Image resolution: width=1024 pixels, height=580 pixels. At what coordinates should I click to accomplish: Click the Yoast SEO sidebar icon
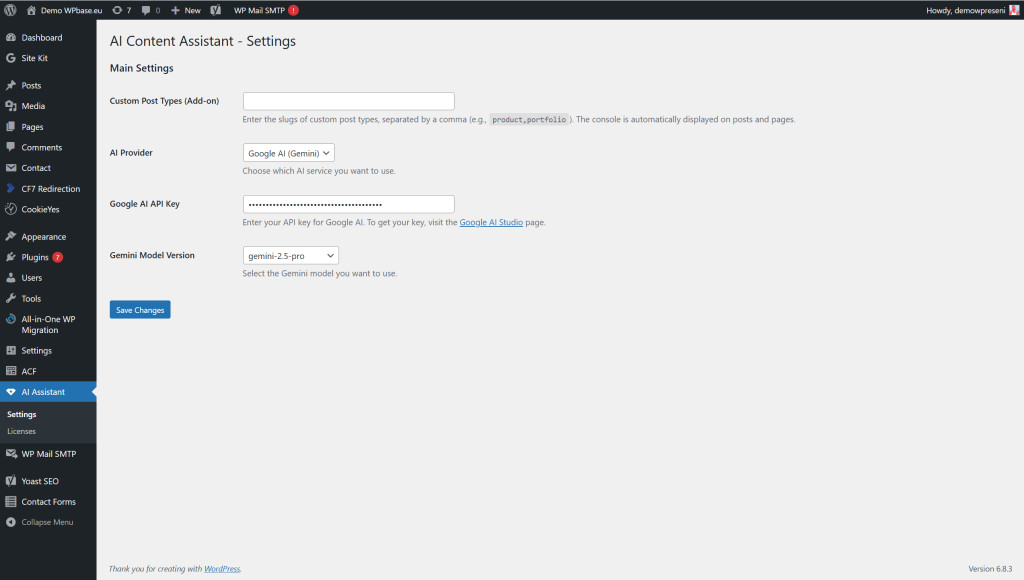pyautogui.click(x=10, y=481)
